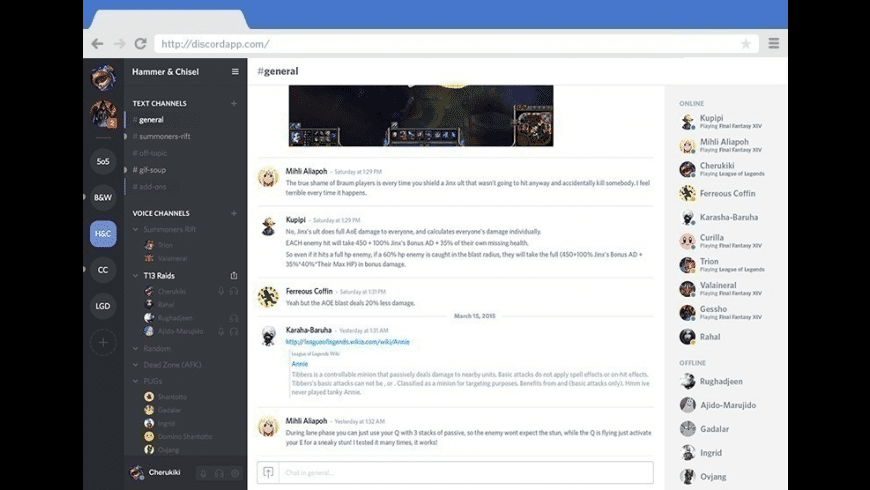Reload the page with the refresh icon

tap(140, 43)
